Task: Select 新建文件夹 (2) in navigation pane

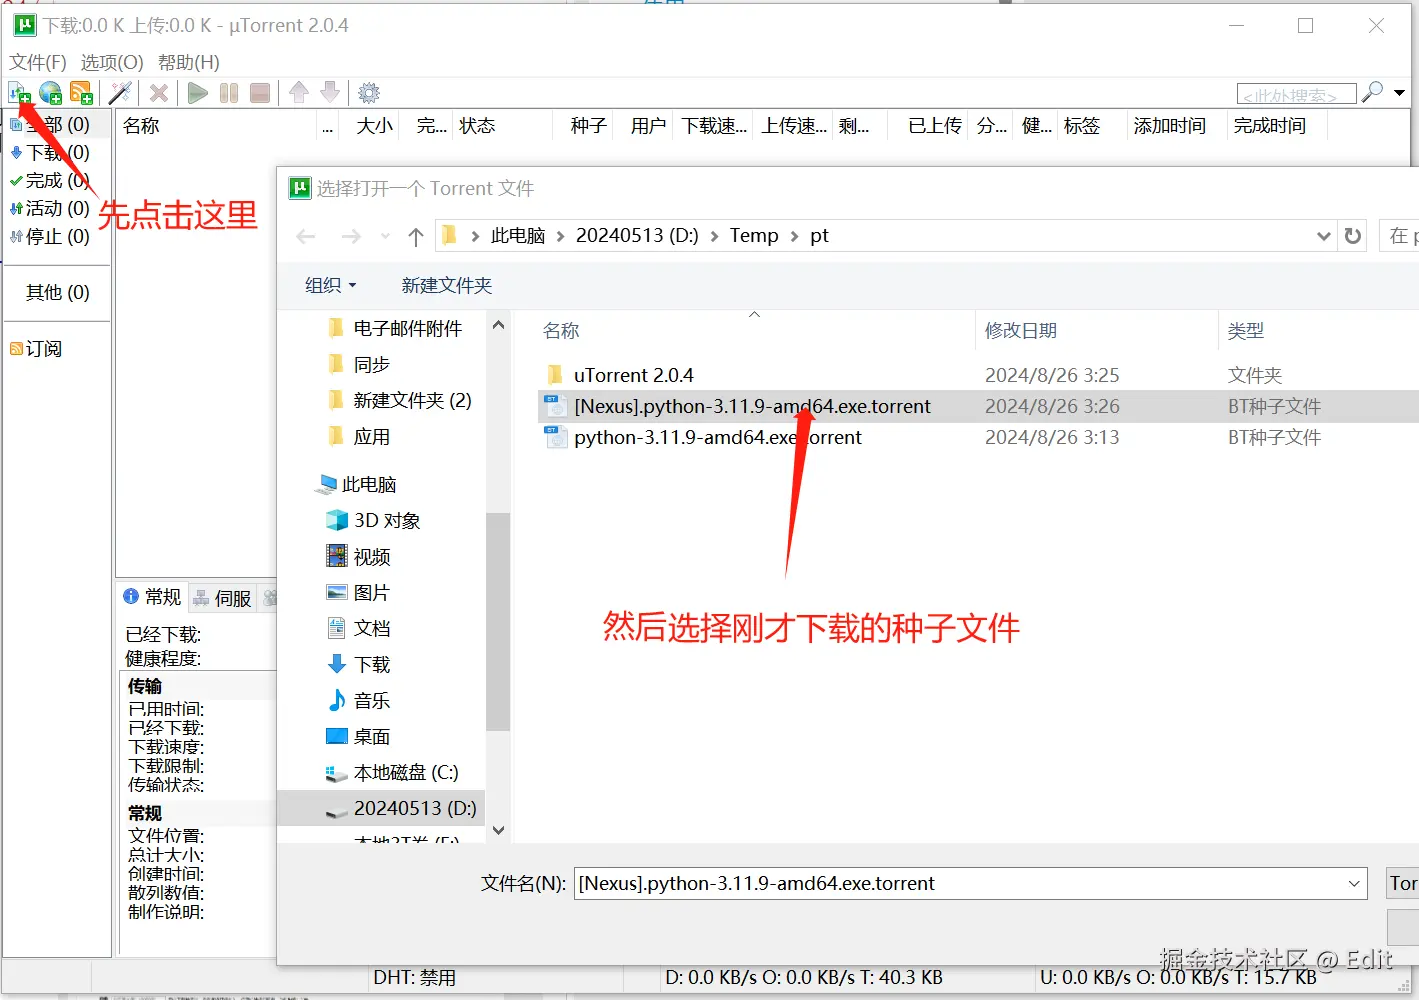Action: [x=400, y=401]
